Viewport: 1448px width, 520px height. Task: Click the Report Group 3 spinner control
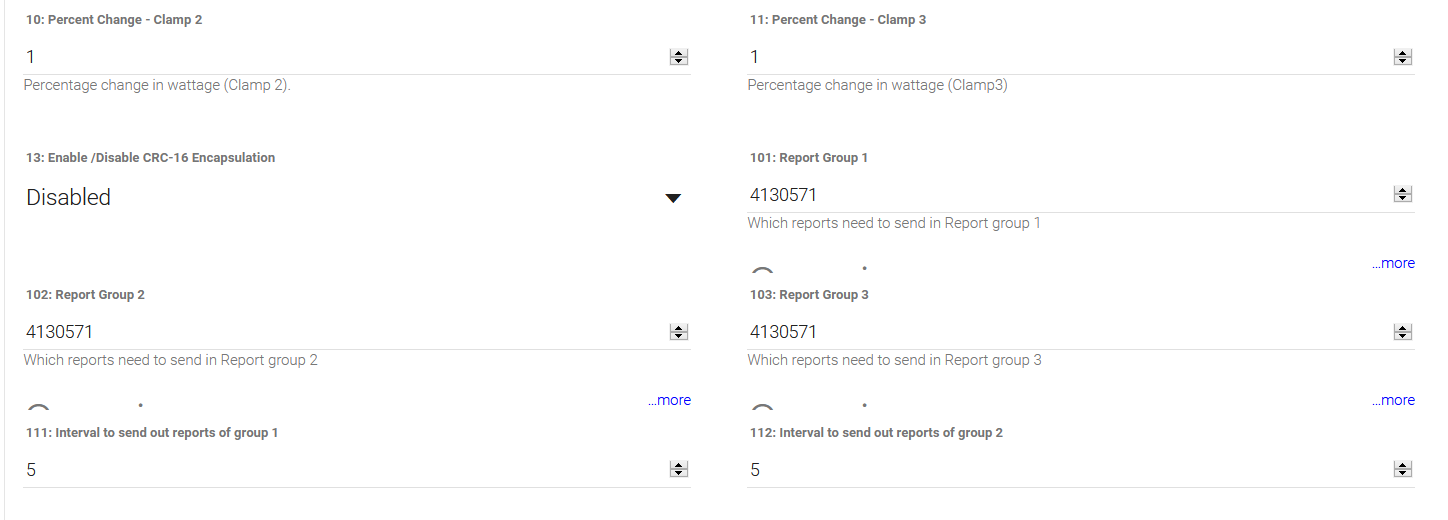(x=1402, y=332)
